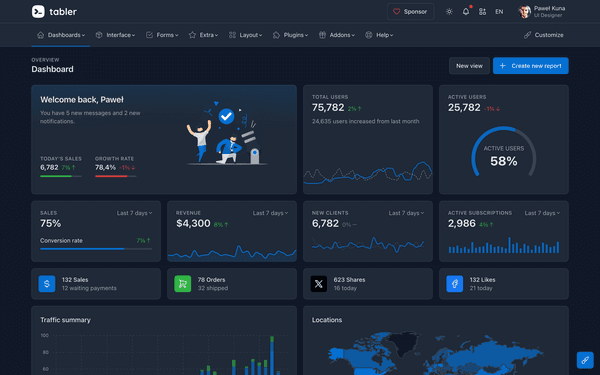Open Pawel Kuna user menu
This screenshot has width=600, height=375.
(x=541, y=11)
